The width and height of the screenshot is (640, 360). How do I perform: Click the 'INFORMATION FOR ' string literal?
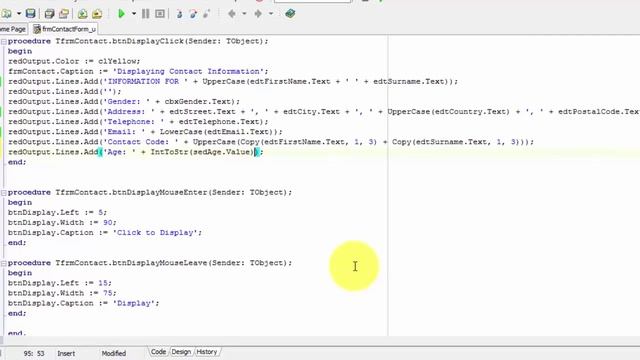coord(145,82)
